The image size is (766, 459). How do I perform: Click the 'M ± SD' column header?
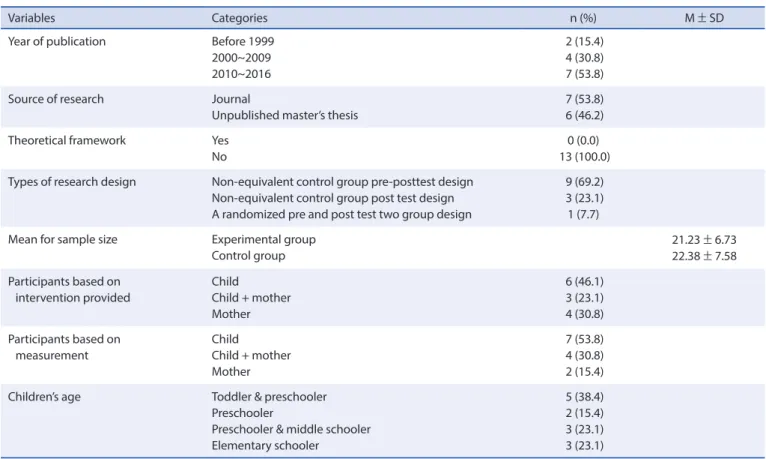click(x=704, y=18)
